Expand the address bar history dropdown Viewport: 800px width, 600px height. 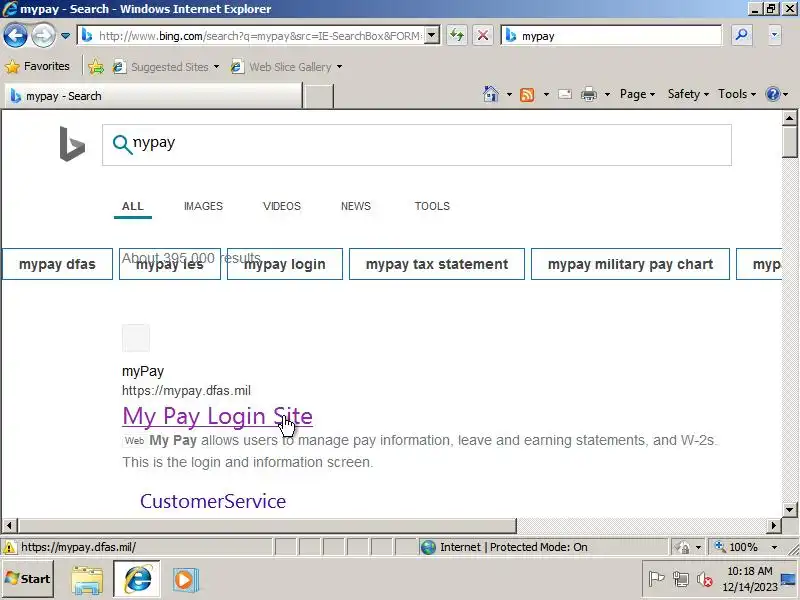[432, 36]
